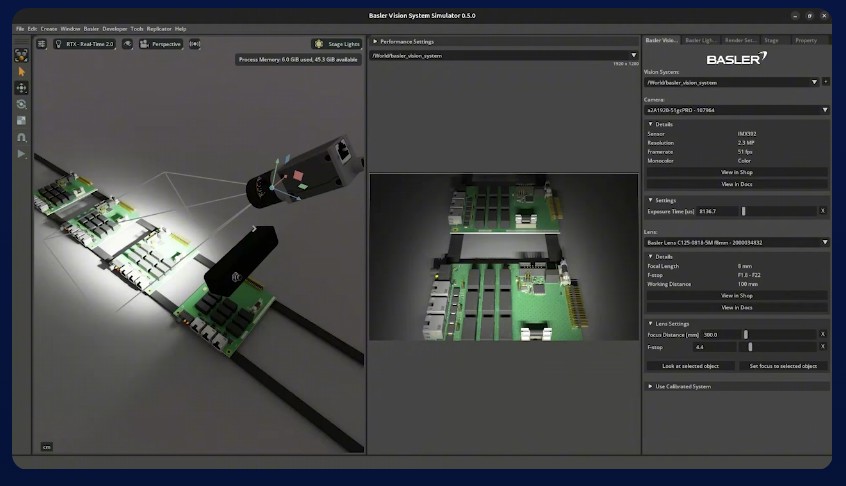Activate the Move gizmo tool
Viewport: 846px width, 486px height.
21,88
